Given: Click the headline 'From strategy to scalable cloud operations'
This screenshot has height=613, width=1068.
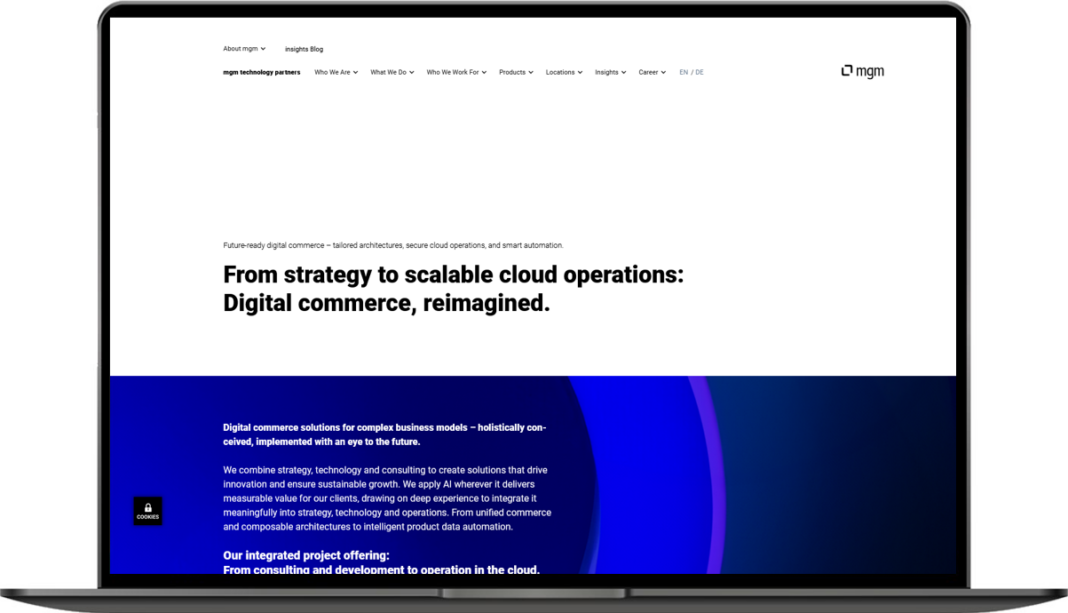Looking at the screenshot, I should coord(453,289).
